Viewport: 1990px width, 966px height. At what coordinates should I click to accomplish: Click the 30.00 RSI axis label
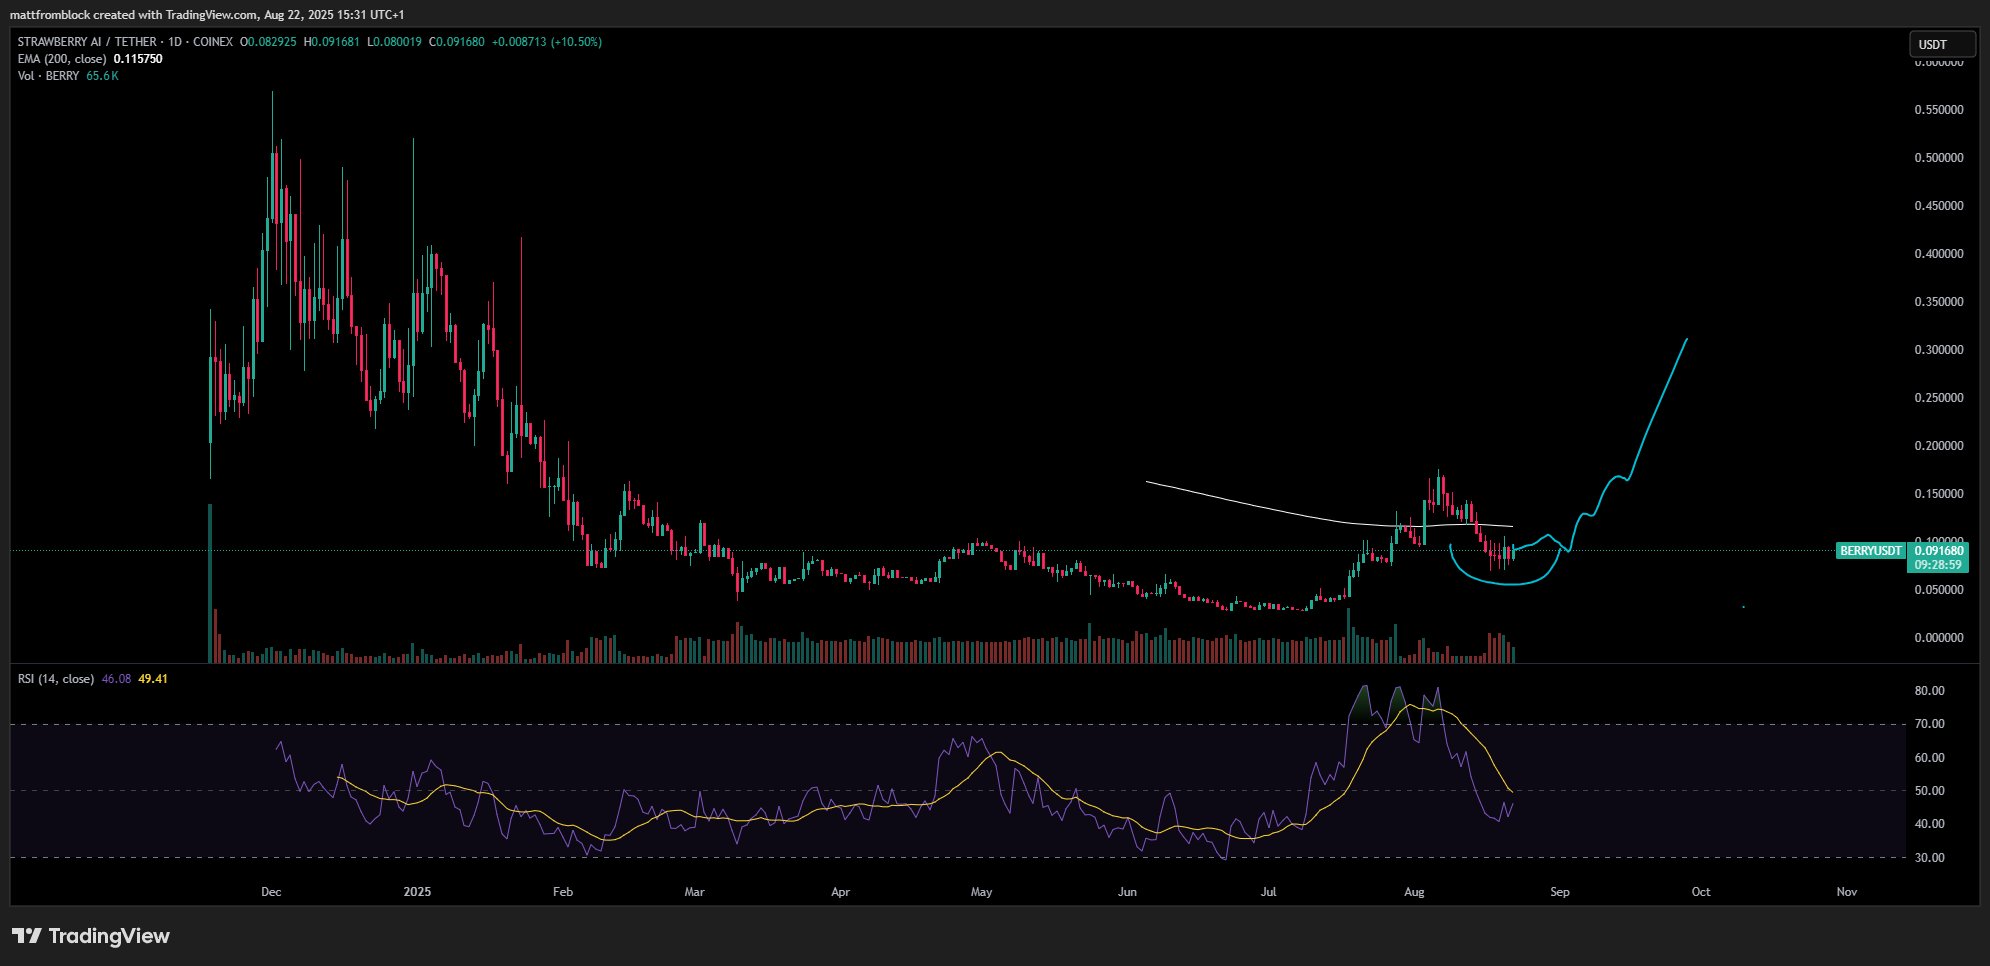(x=1930, y=858)
